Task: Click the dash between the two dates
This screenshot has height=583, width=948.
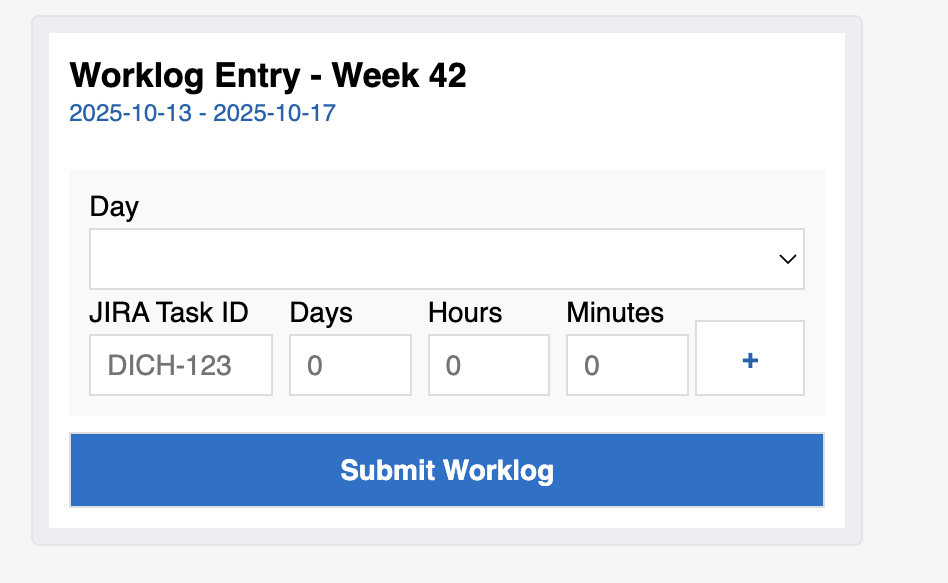Action: (x=202, y=113)
